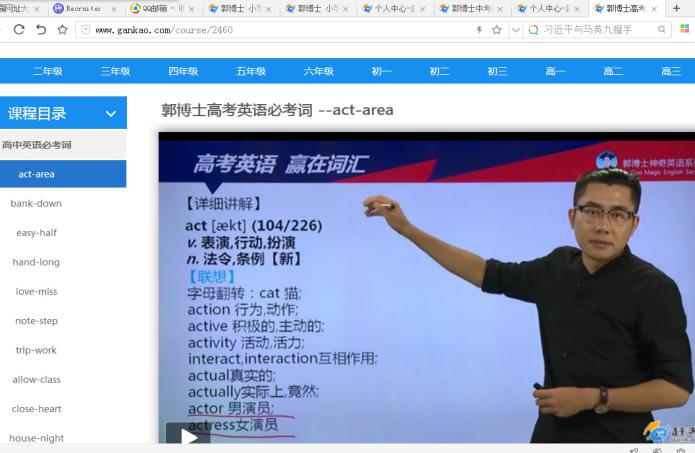Open a new tab with plus button
The height and width of the screenshot is (453, 695).
tap(676, 8)
